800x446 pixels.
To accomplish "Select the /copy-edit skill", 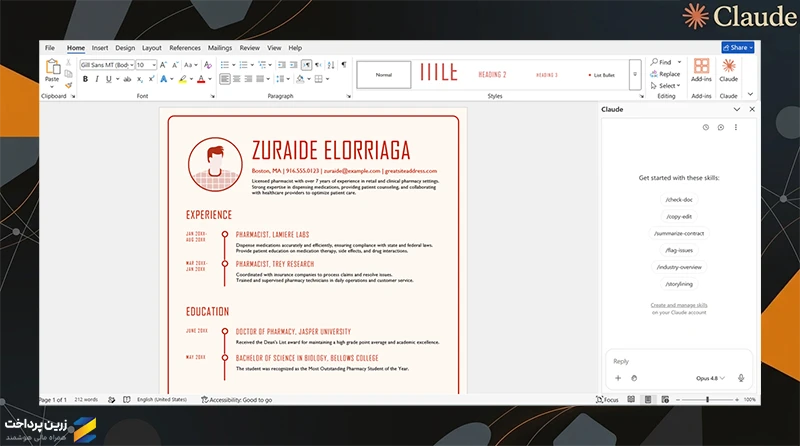I will tap(679, 216).
